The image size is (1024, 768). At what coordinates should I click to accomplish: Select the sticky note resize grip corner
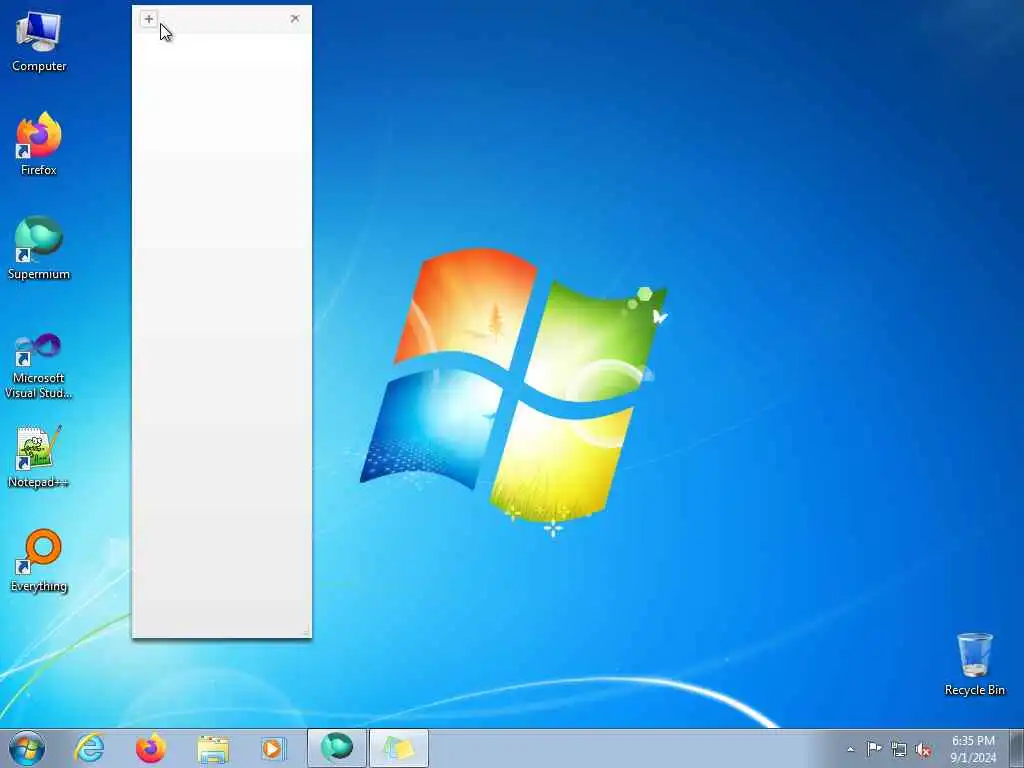306,632
